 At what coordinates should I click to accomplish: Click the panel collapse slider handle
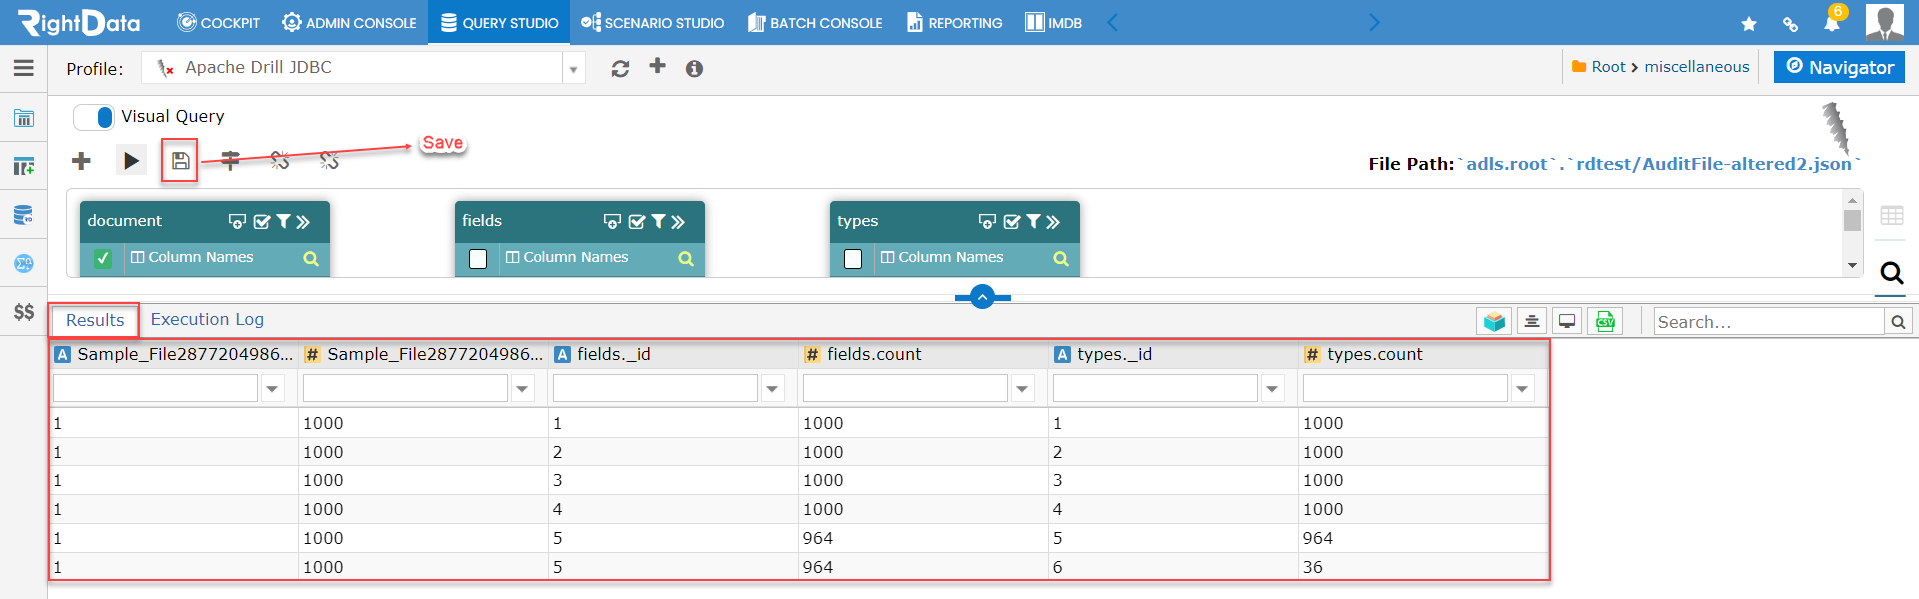982,297
